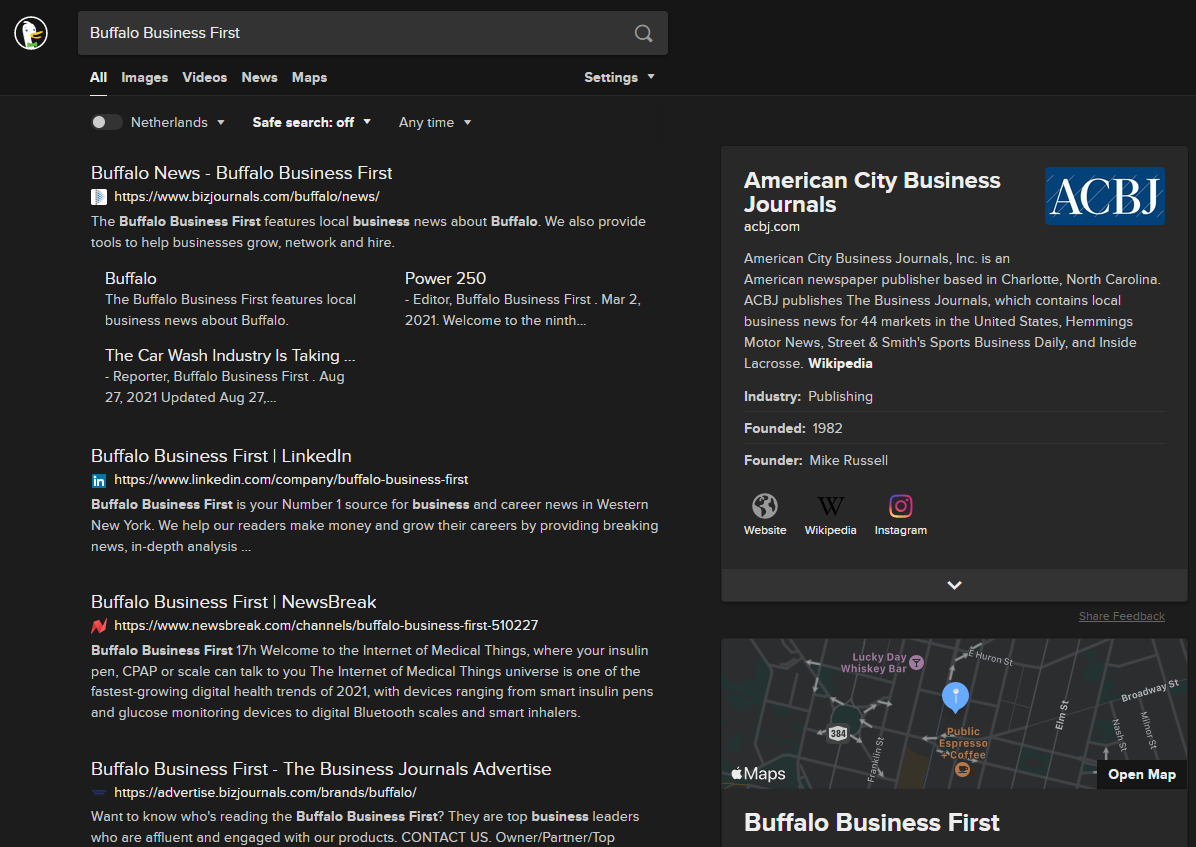Click the bizjournals.com/buffalo/news URL

pos(246,197)
